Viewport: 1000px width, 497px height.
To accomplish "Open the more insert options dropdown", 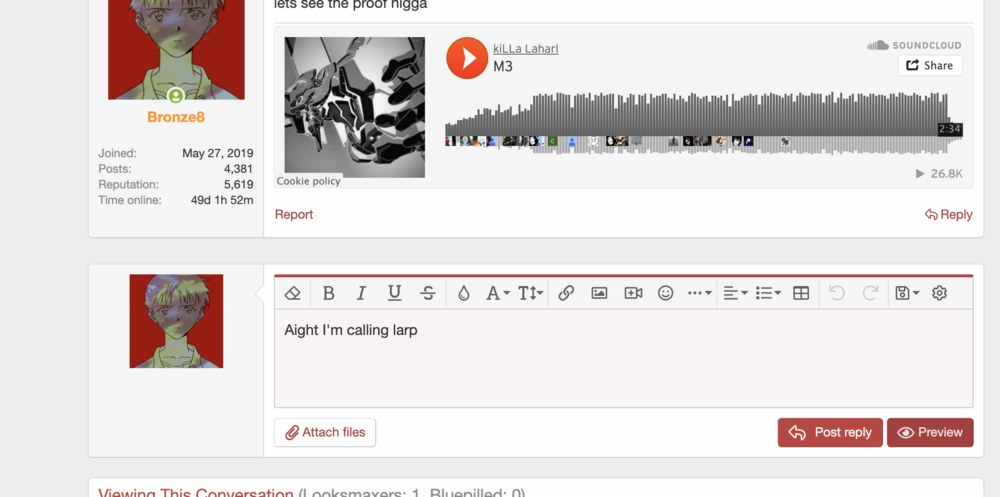I will 700,293.
